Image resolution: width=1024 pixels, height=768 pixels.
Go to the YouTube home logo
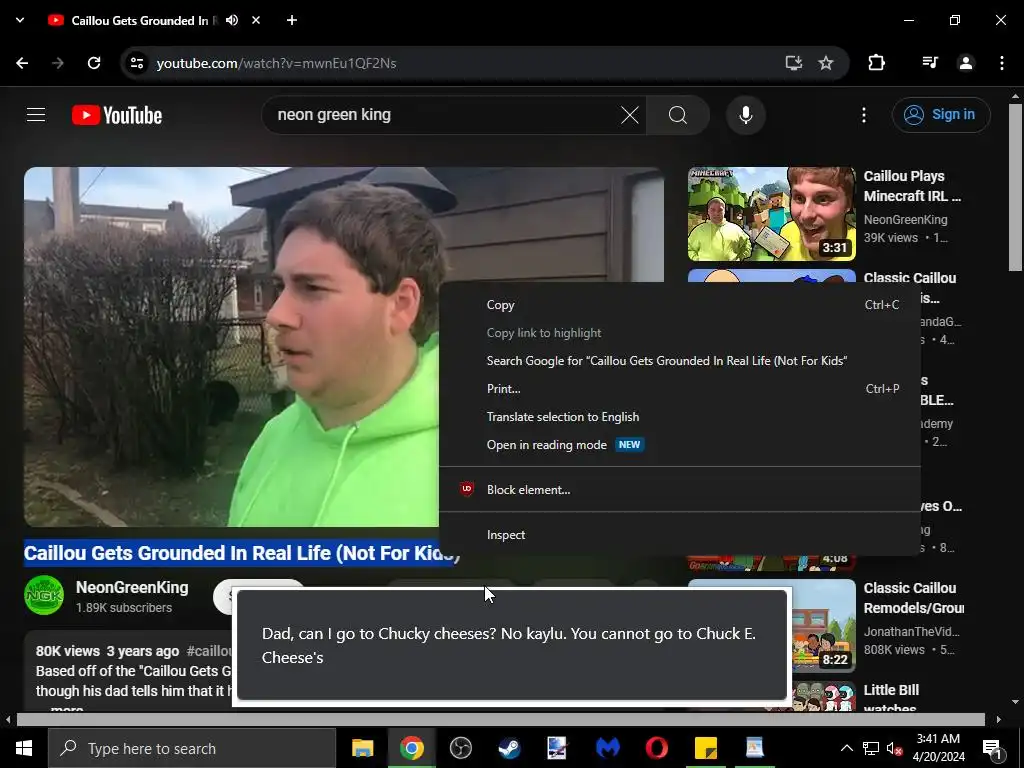(x=117, y=115)
